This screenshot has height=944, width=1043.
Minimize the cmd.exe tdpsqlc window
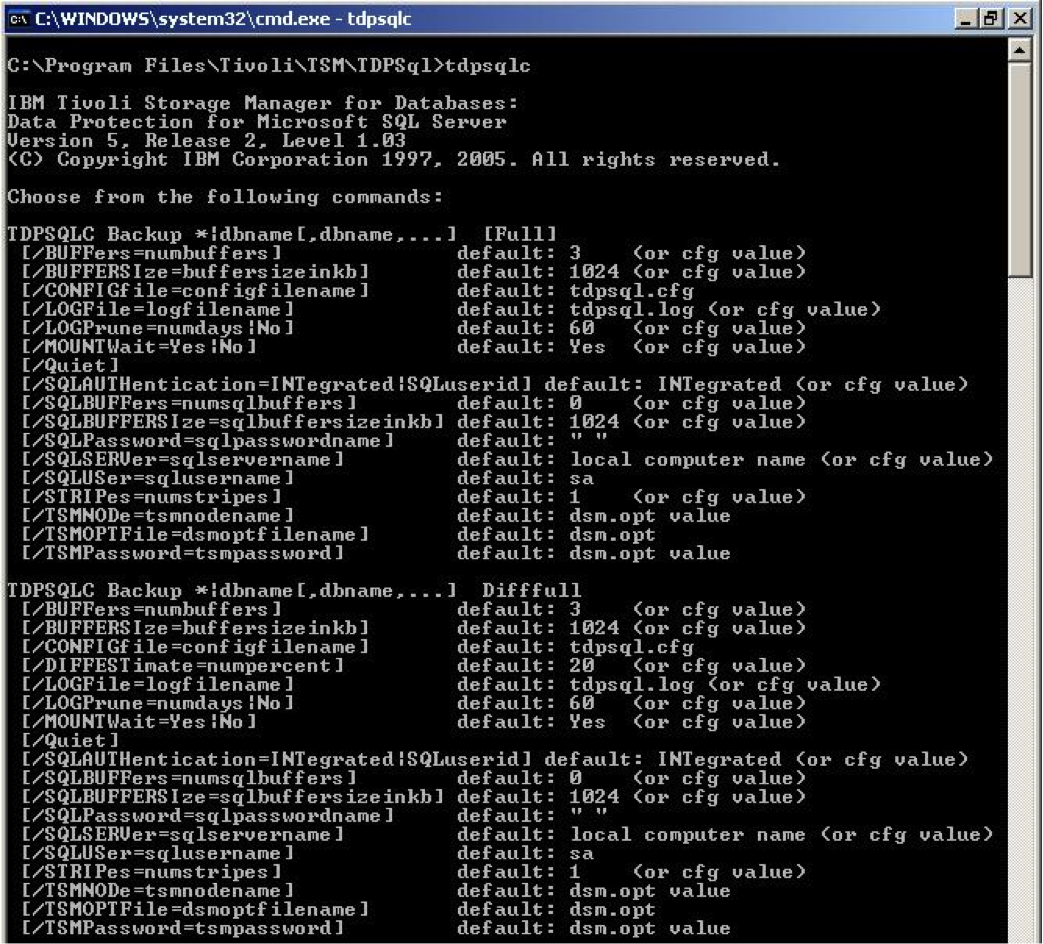point(965,19)
